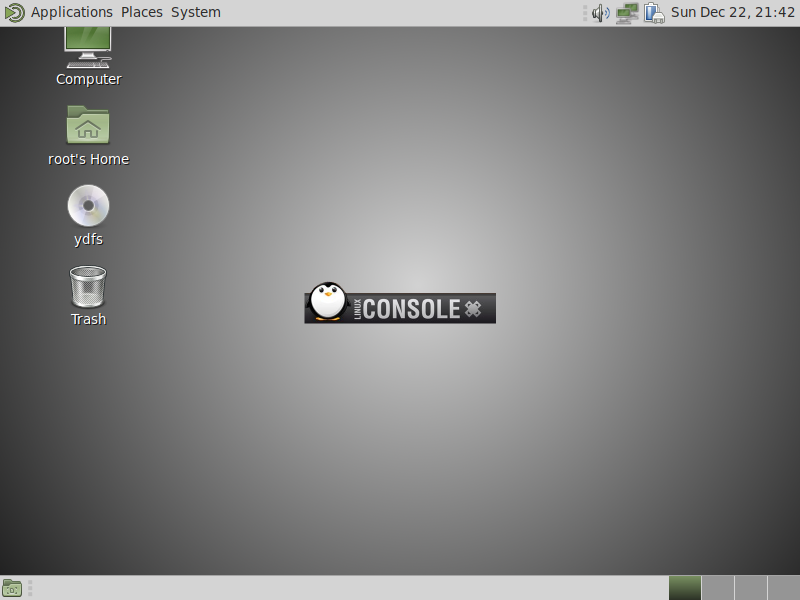Switch to the third workspace
The image size is (800, 600).
pos(750,588)
